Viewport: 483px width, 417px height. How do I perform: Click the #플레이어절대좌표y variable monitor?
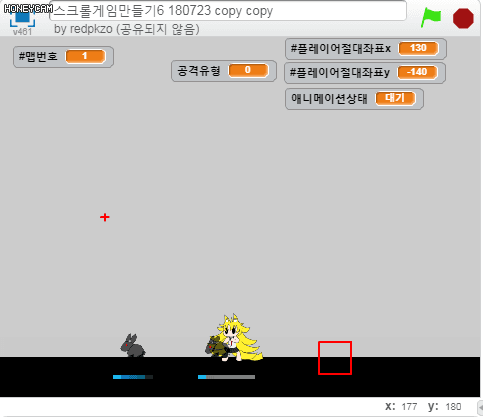[365, 73]
